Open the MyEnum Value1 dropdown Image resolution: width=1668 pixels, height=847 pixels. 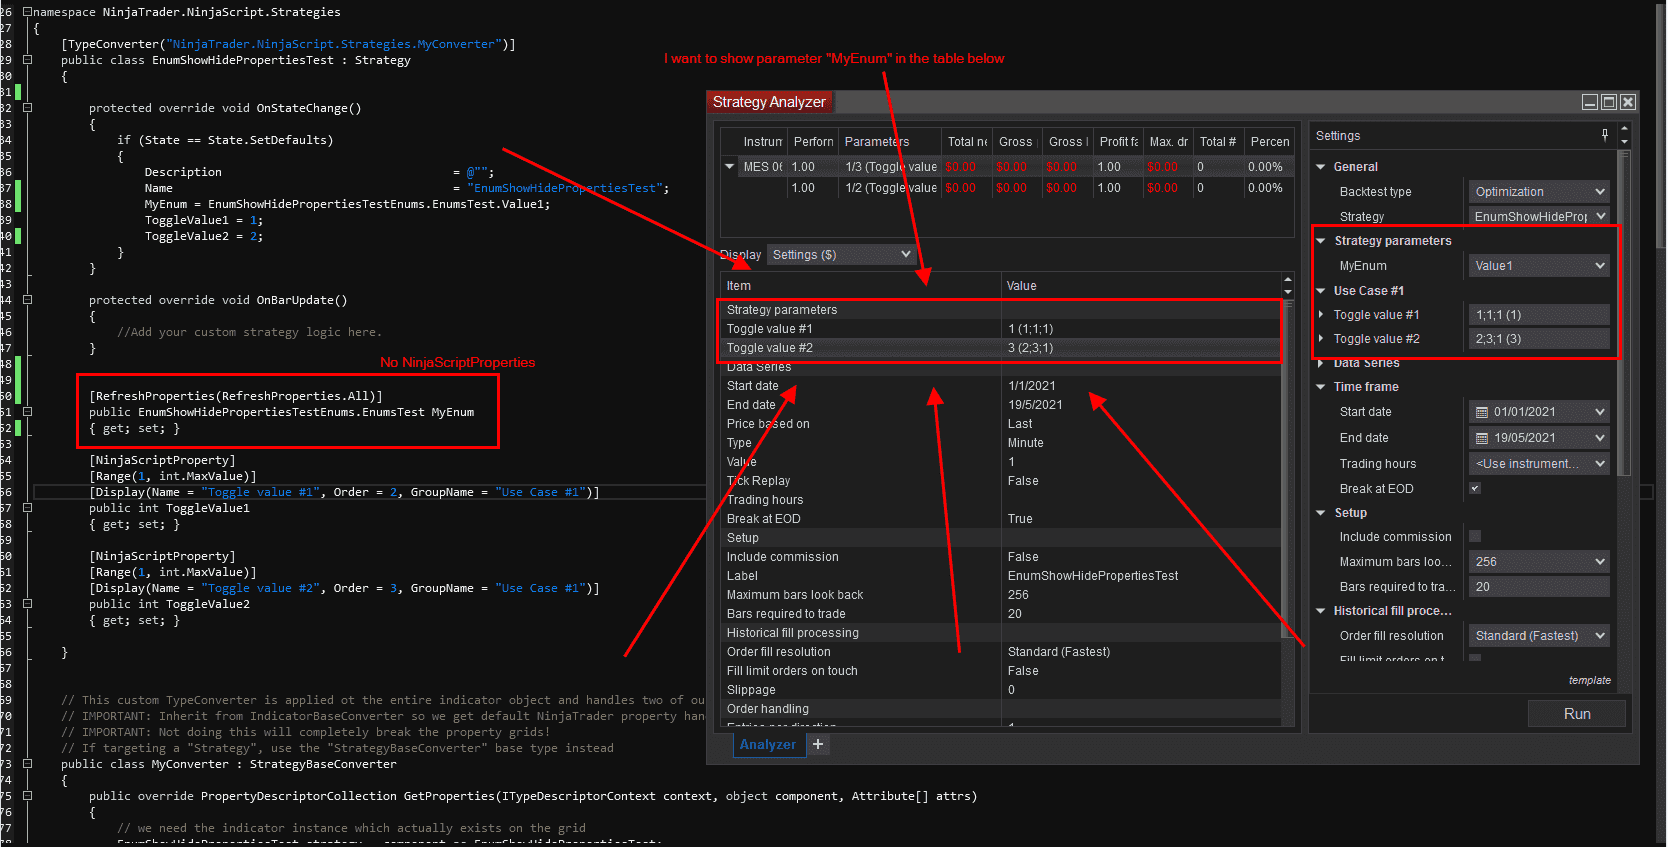coord(1539,266)
